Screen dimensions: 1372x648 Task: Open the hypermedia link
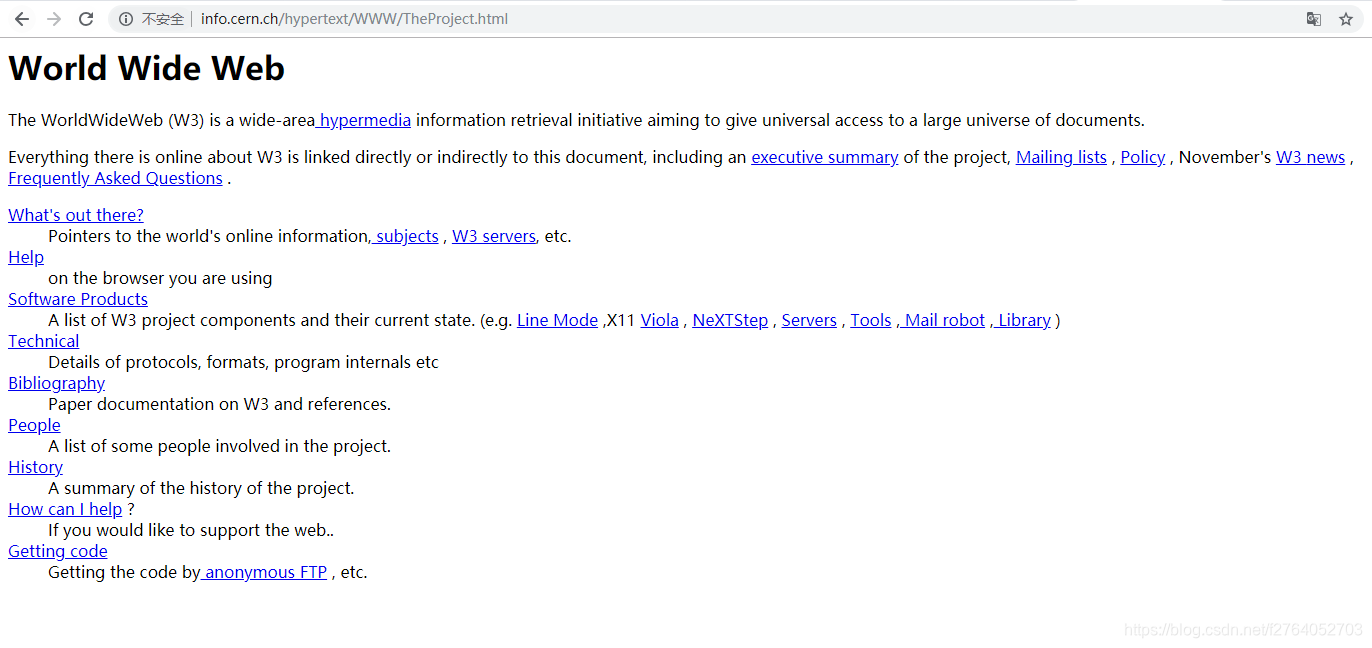coord(363,120)
